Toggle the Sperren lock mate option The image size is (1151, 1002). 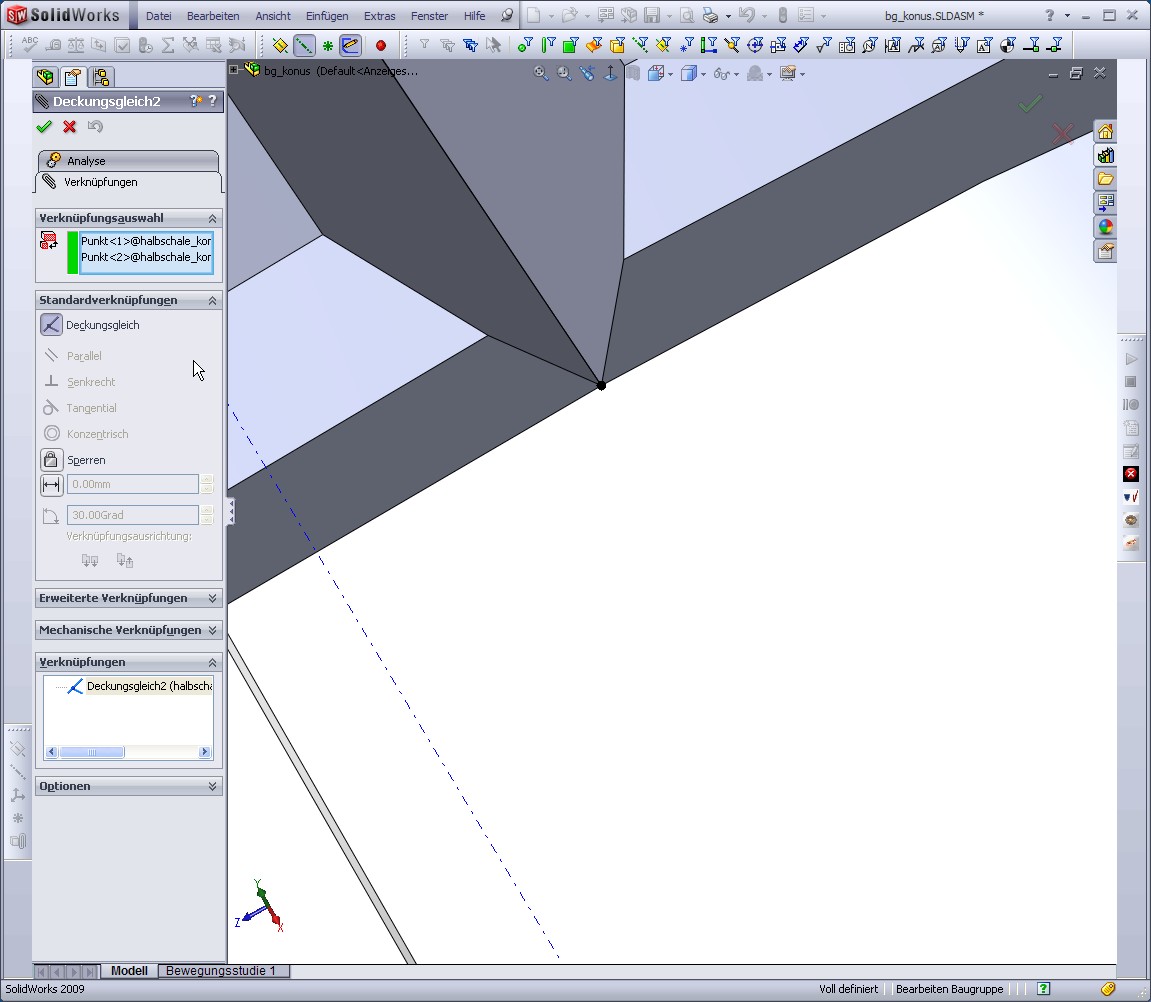(x=51, y=460)
